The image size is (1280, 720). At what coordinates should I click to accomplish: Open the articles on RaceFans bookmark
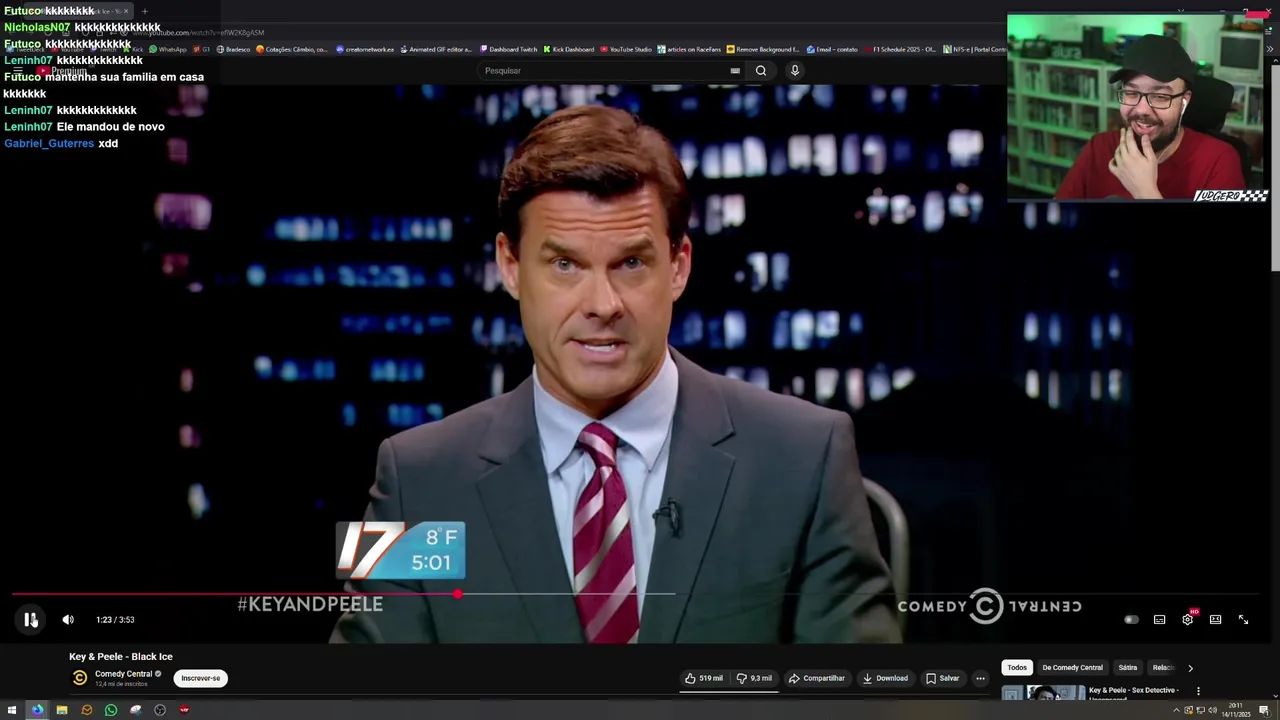689,49
